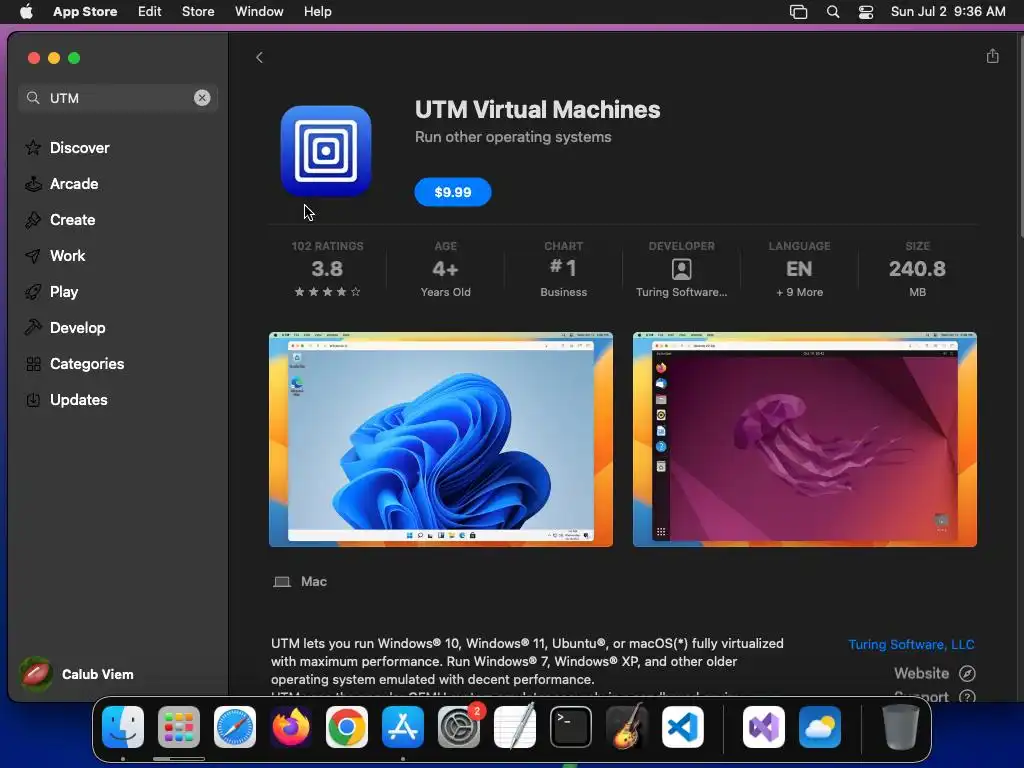This screenshot has width=1024, height=768.
Task: Open the cloud weather app in Dock
Action: [x=820, y=727]
